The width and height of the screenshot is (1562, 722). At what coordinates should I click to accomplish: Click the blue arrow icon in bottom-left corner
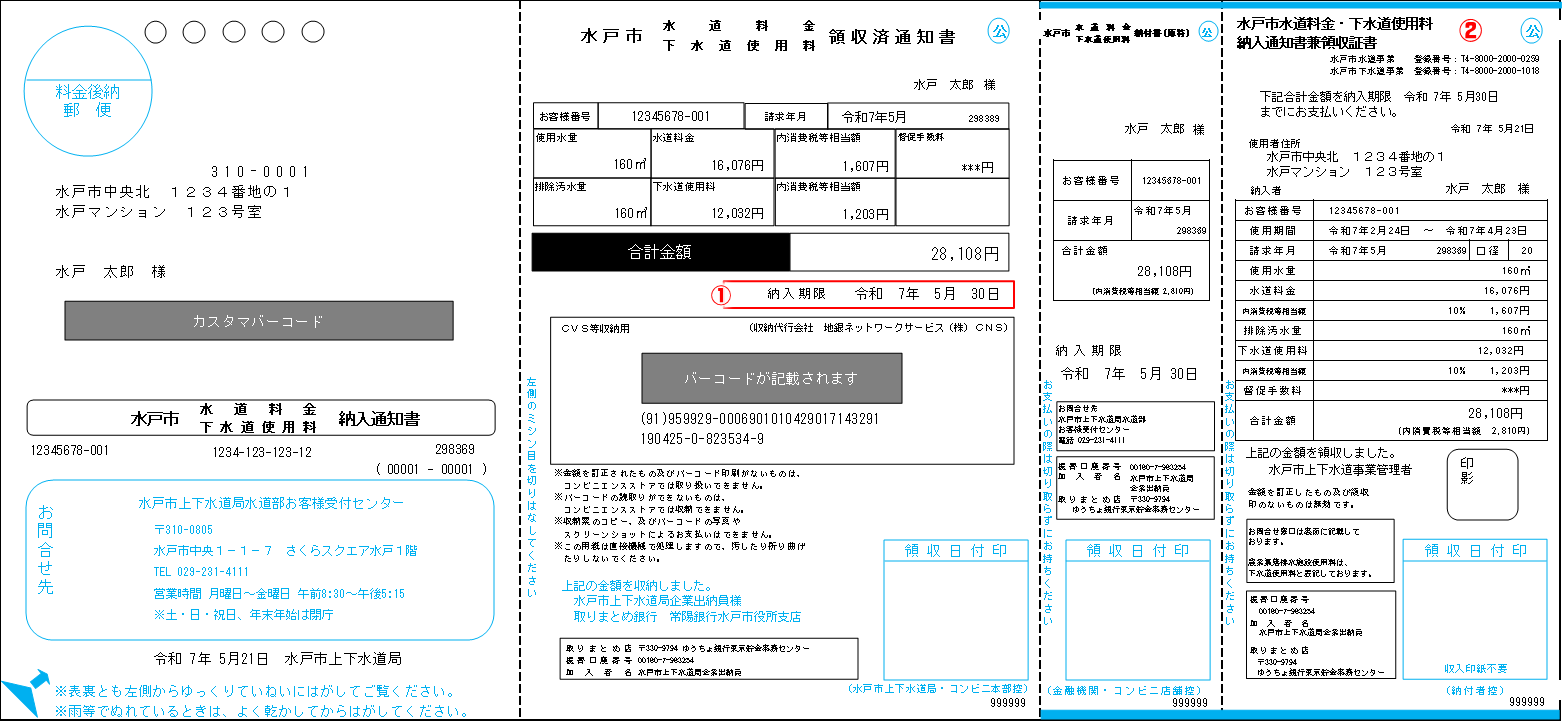click(x=22, y=692)
